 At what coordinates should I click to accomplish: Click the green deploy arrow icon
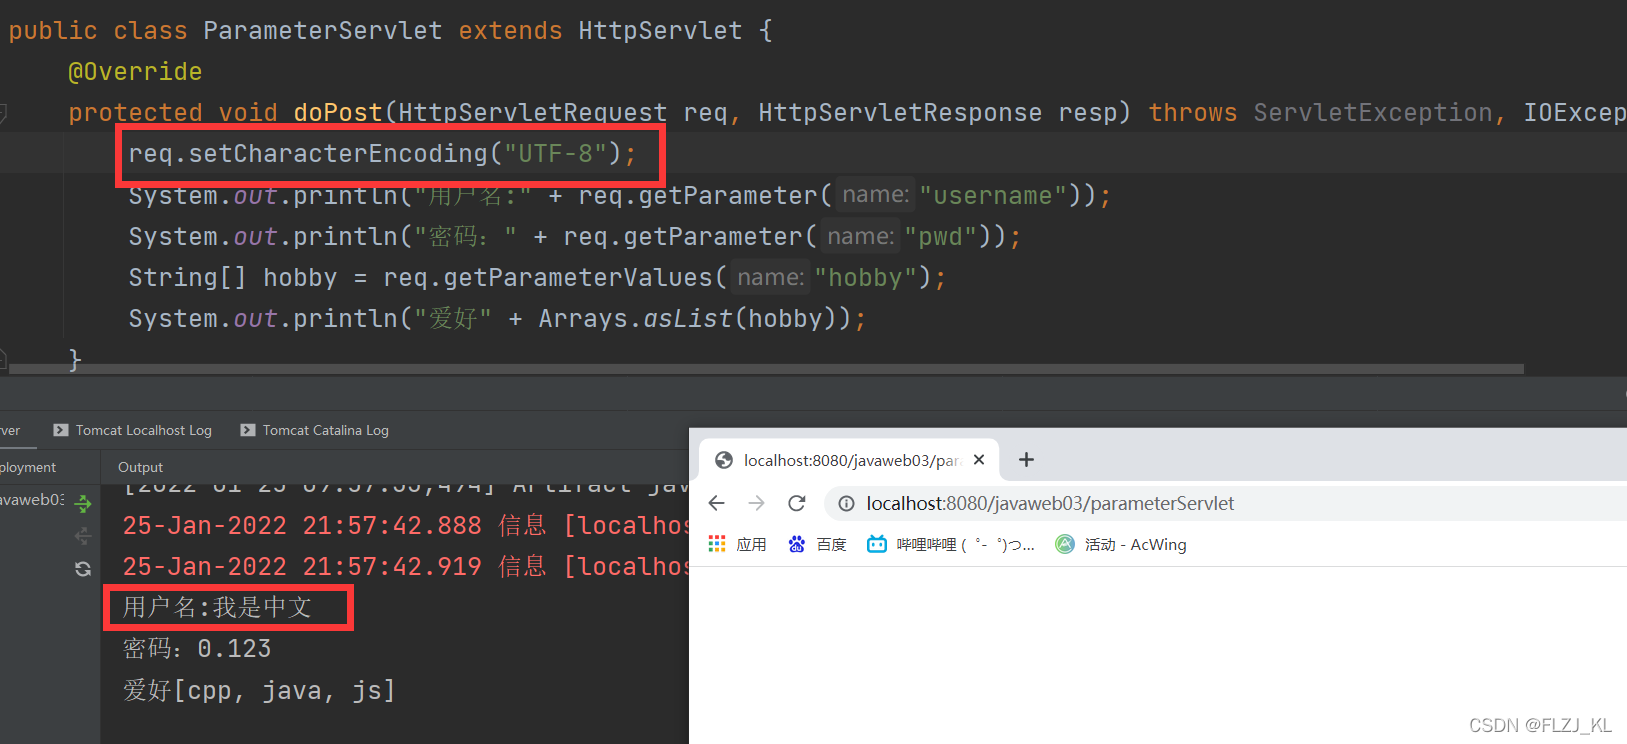[83, 503]
